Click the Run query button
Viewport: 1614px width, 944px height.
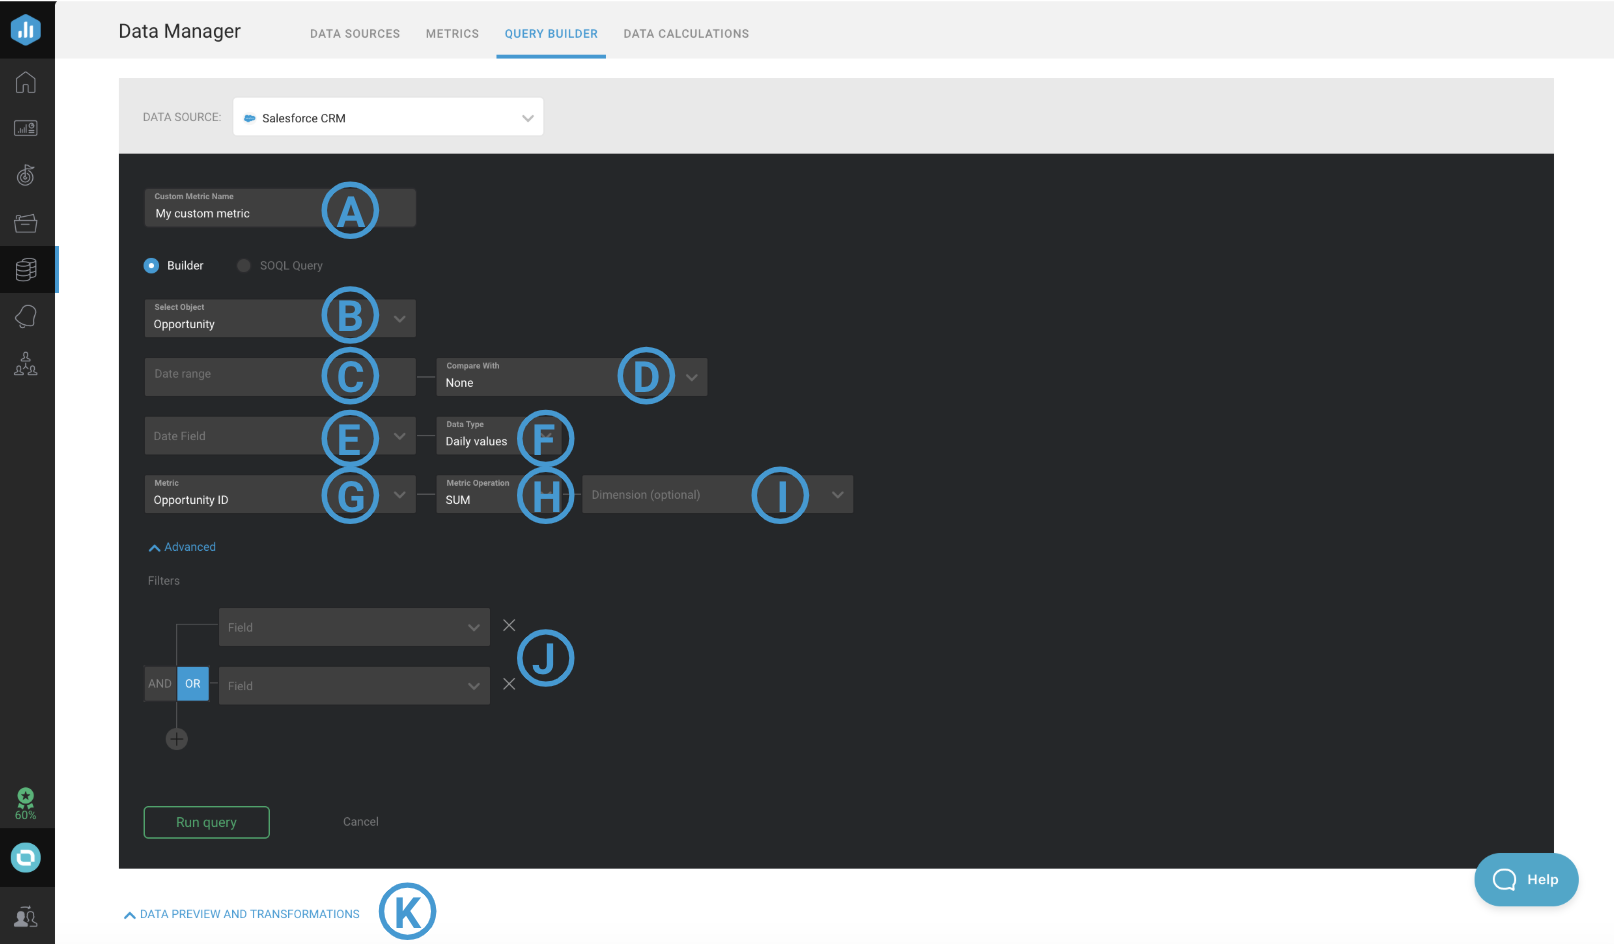coord(207,822)
